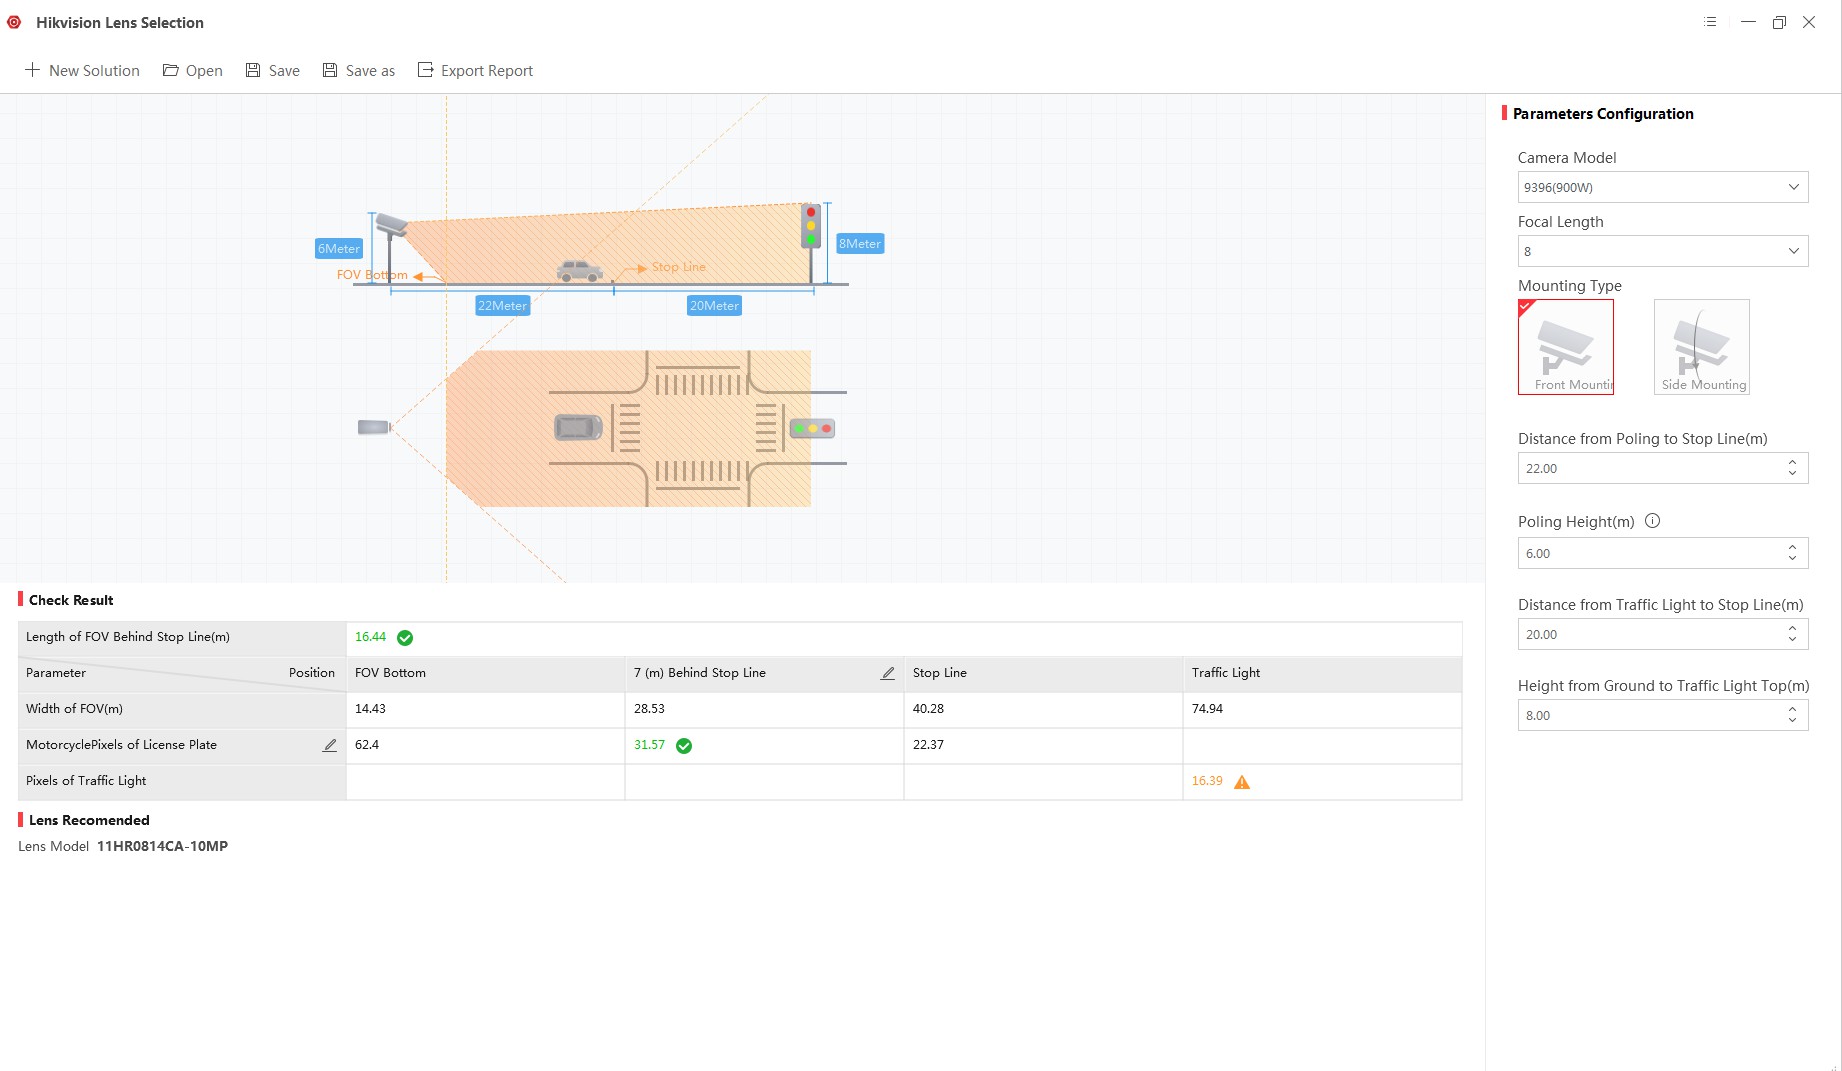Click green check next to 16.44
This screenshot has height=1071, width=1842.
pos(405,637)
